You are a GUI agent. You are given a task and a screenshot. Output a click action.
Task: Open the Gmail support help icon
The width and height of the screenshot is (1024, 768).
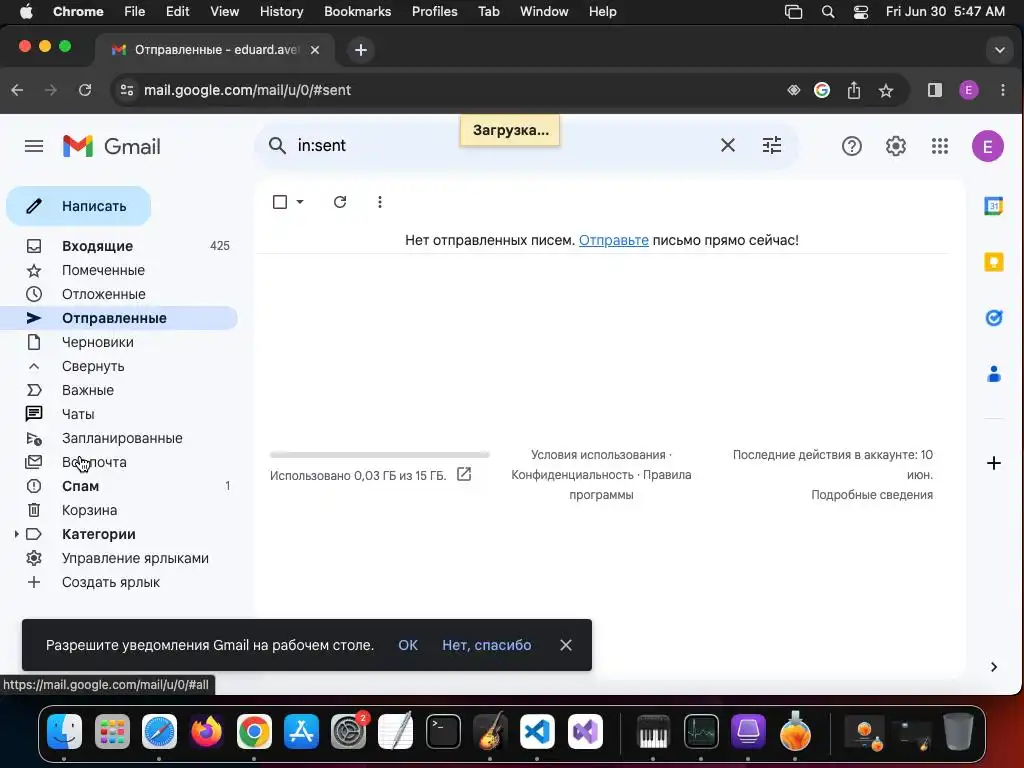[852, 146]
